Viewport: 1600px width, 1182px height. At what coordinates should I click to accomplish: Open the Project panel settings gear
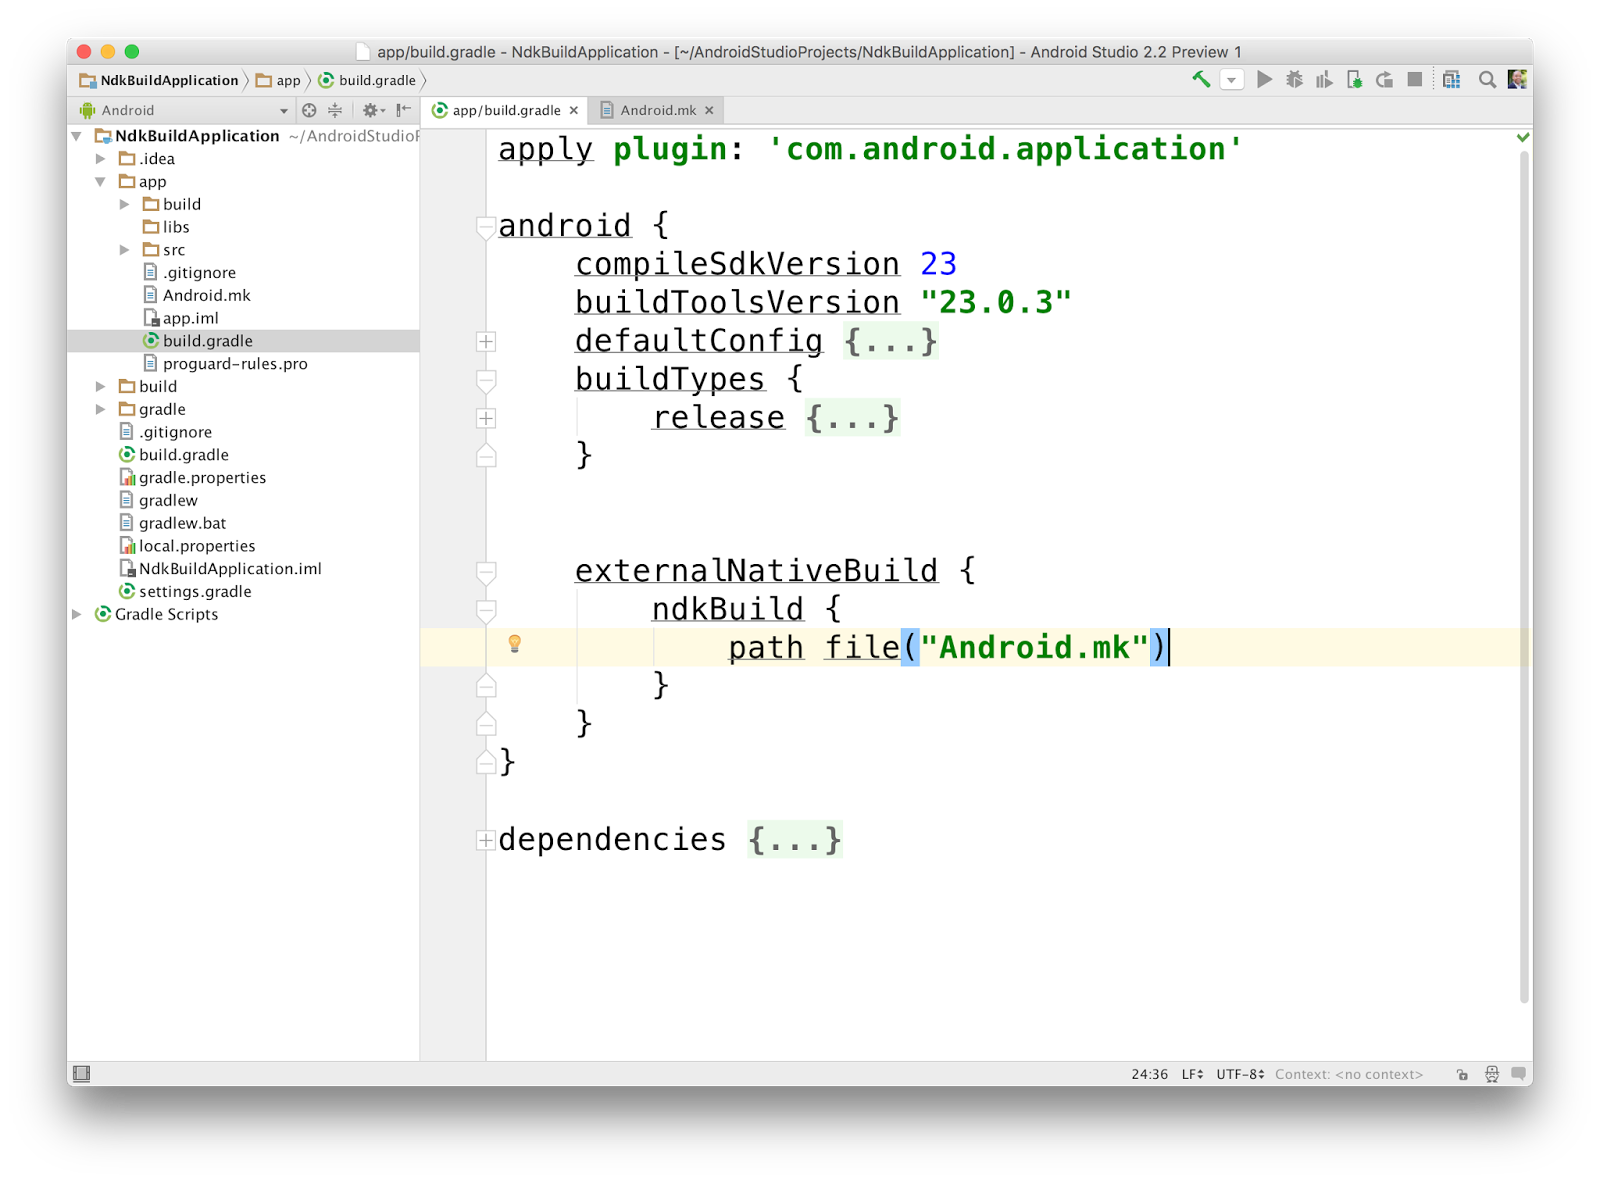371,110
